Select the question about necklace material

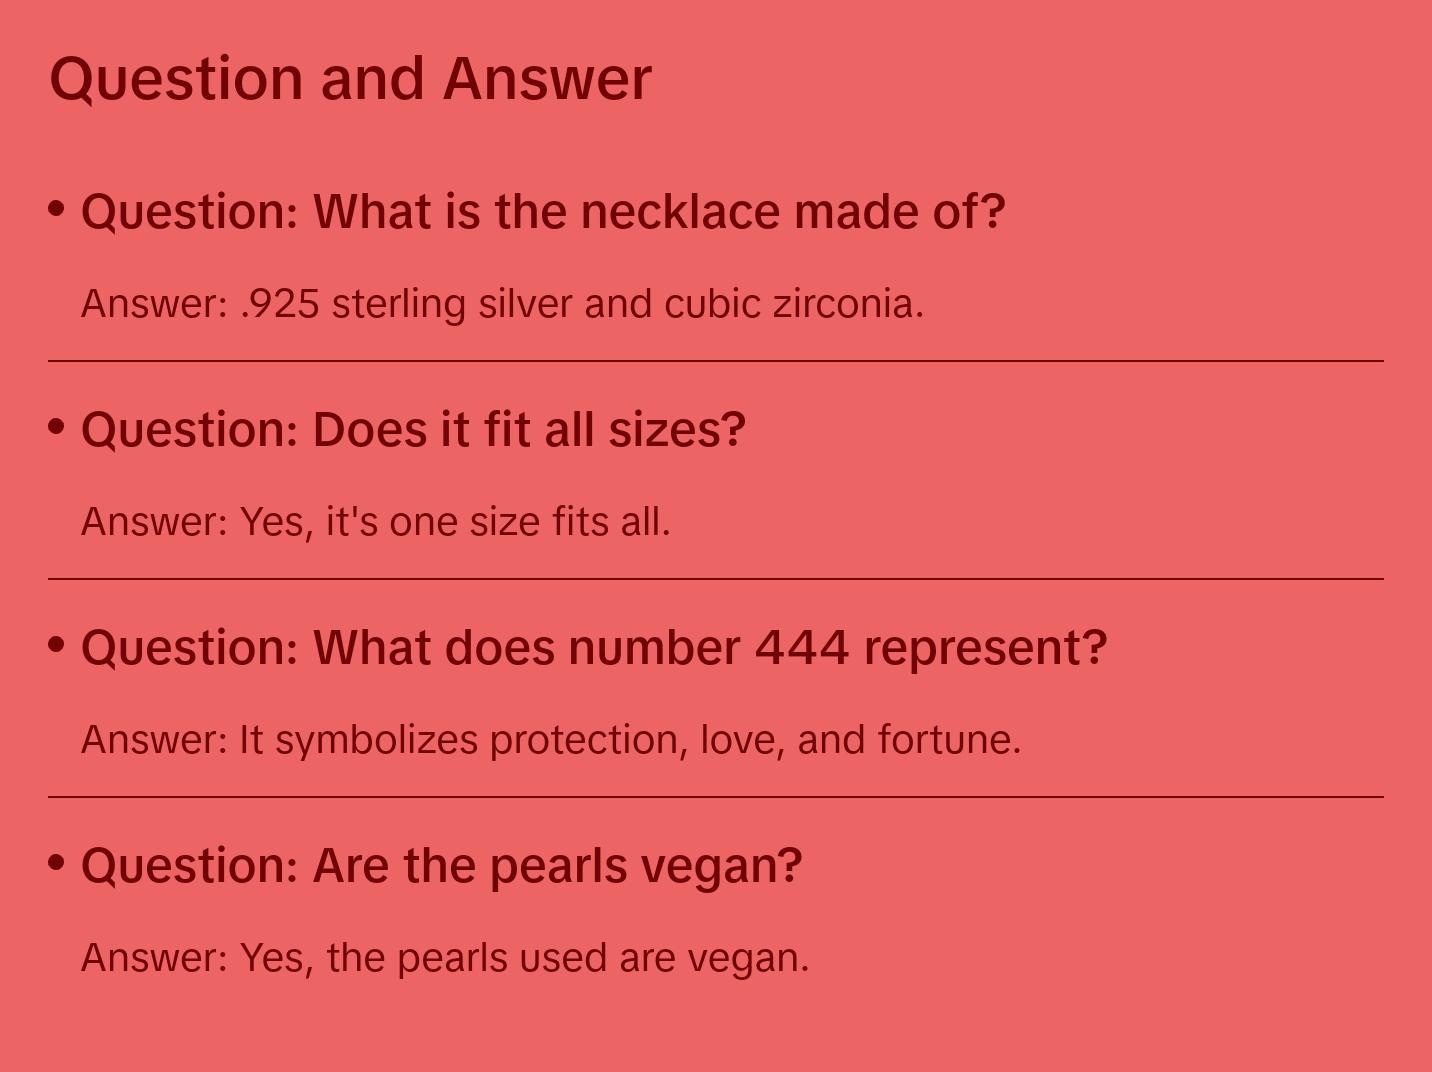pos(543,212)
